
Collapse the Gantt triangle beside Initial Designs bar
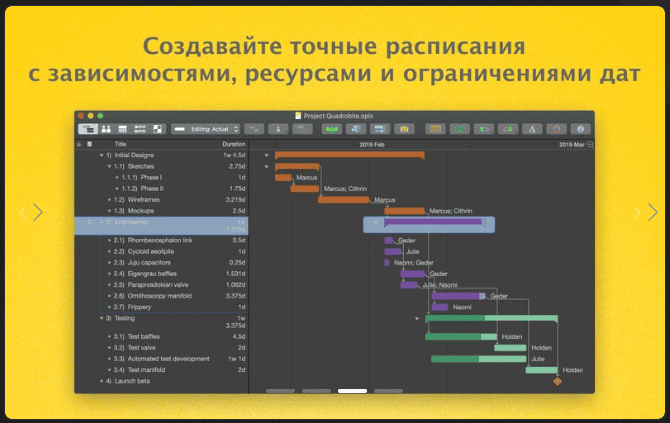266,156
